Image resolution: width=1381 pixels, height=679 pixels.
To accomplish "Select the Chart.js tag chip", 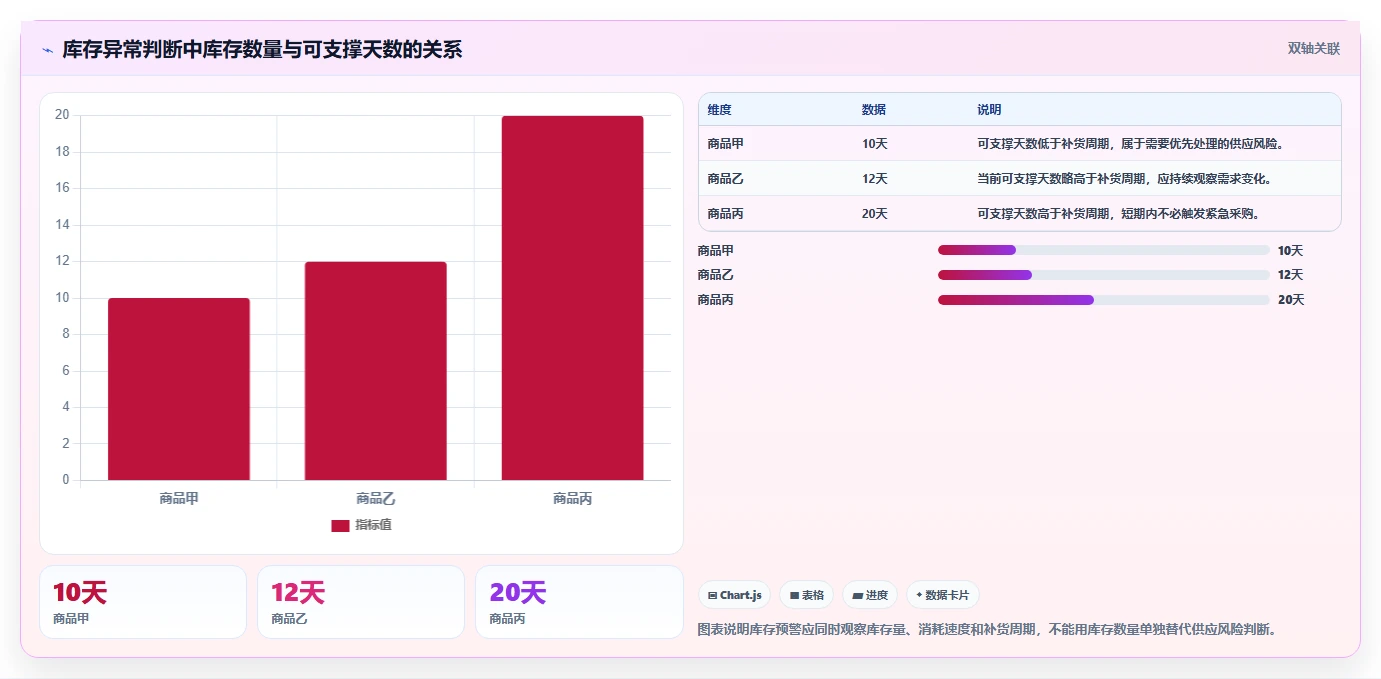I will click(x=734, y=595).
